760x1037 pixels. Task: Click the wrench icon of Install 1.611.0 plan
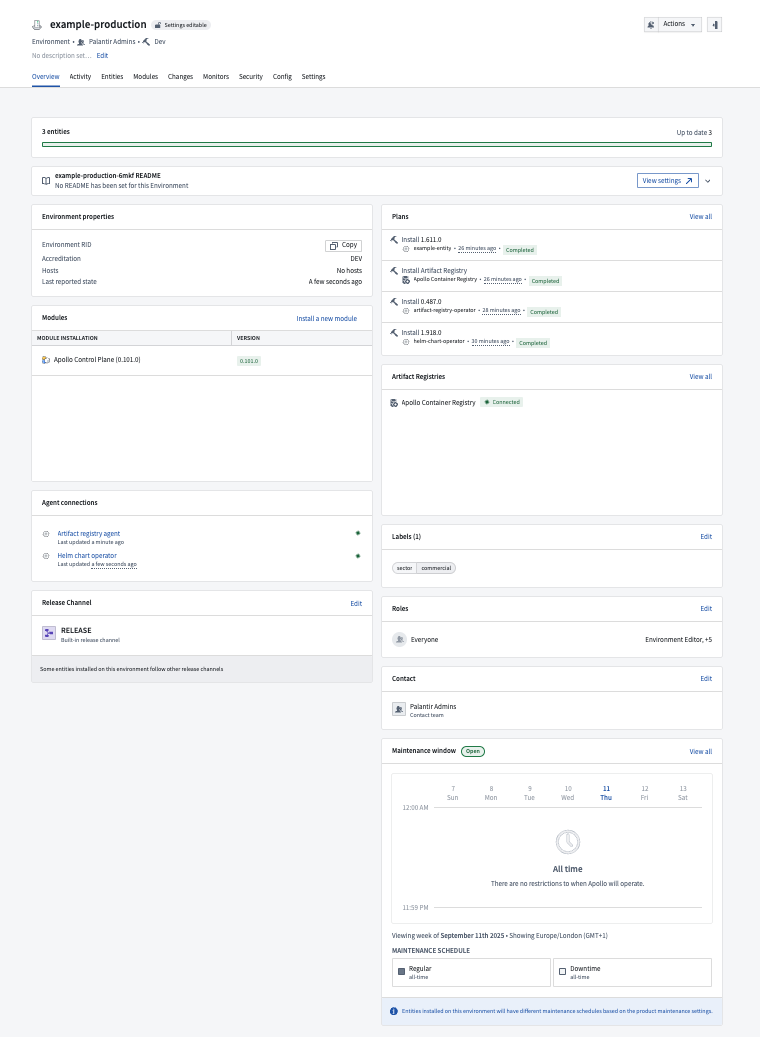tap(394, 239)
